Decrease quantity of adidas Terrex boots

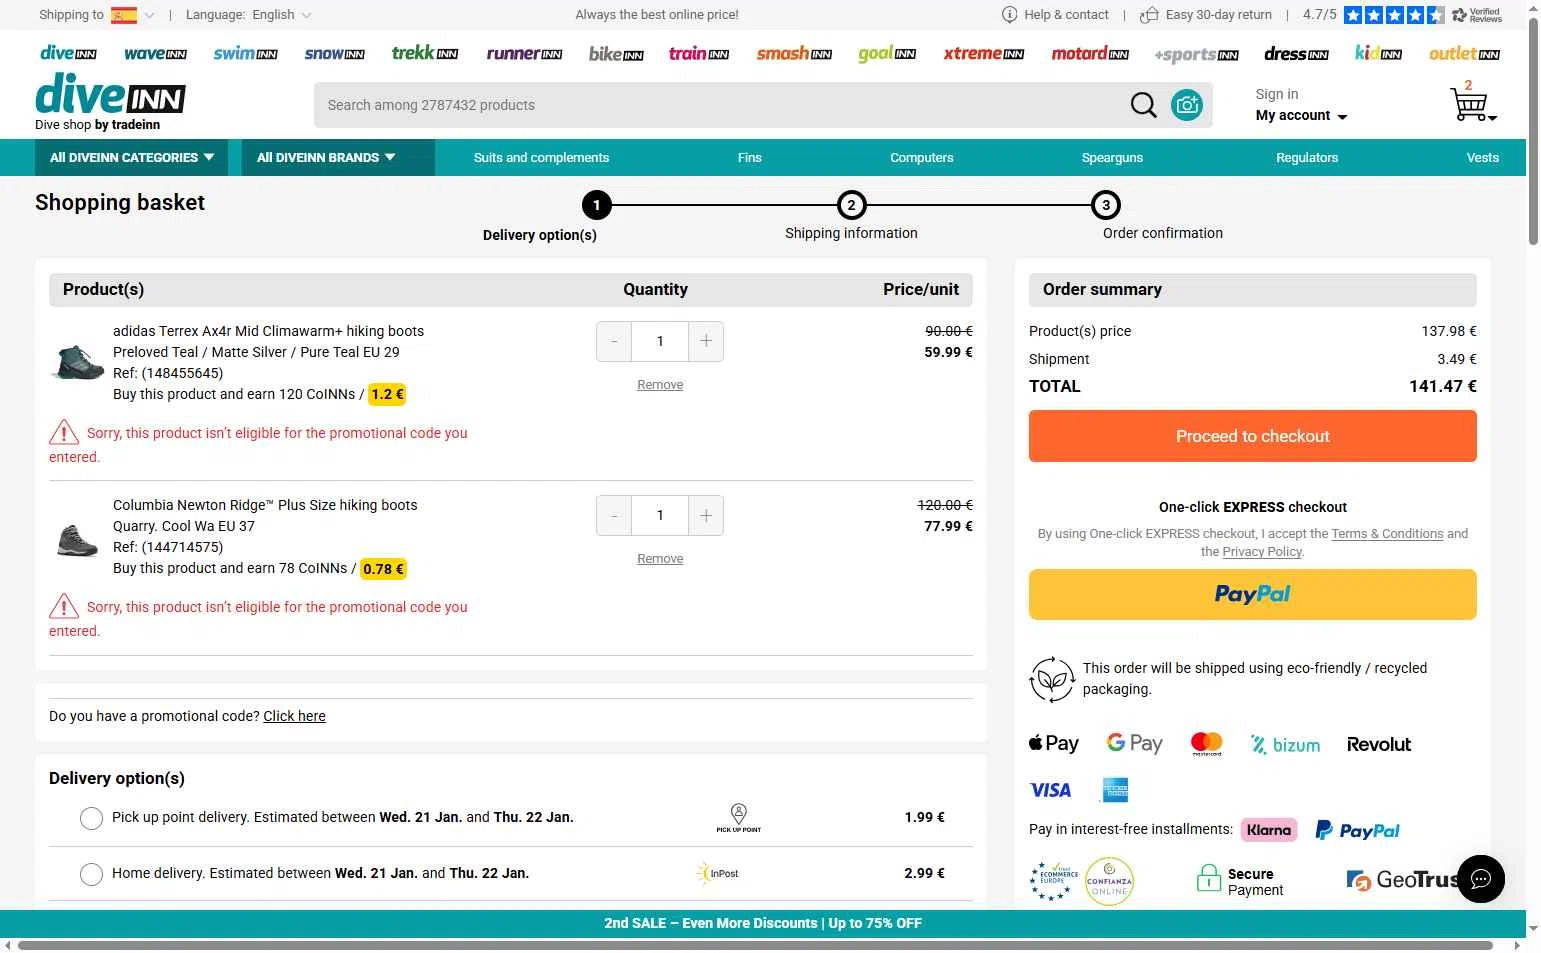[614, 341]
